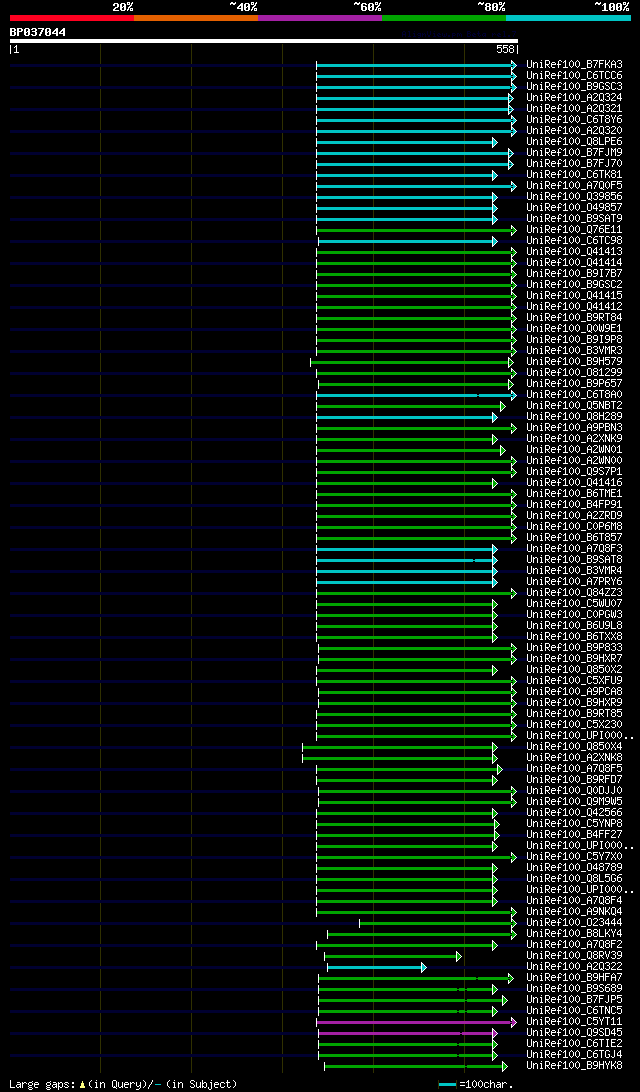
Task: Click the purple ~60% identity legend segment
Action: pyautogui.click(x=320, y=17)
